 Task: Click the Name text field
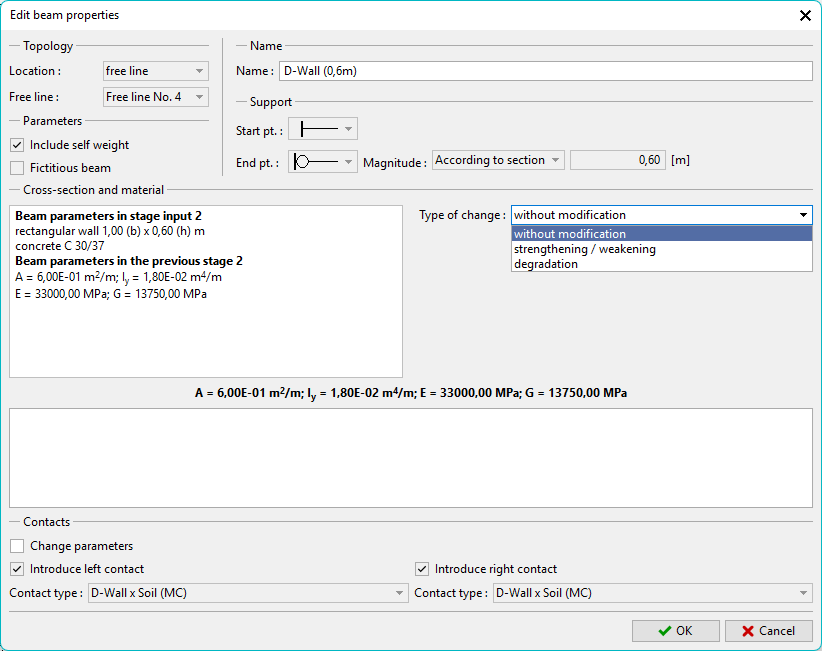click(x=545, y=71)
